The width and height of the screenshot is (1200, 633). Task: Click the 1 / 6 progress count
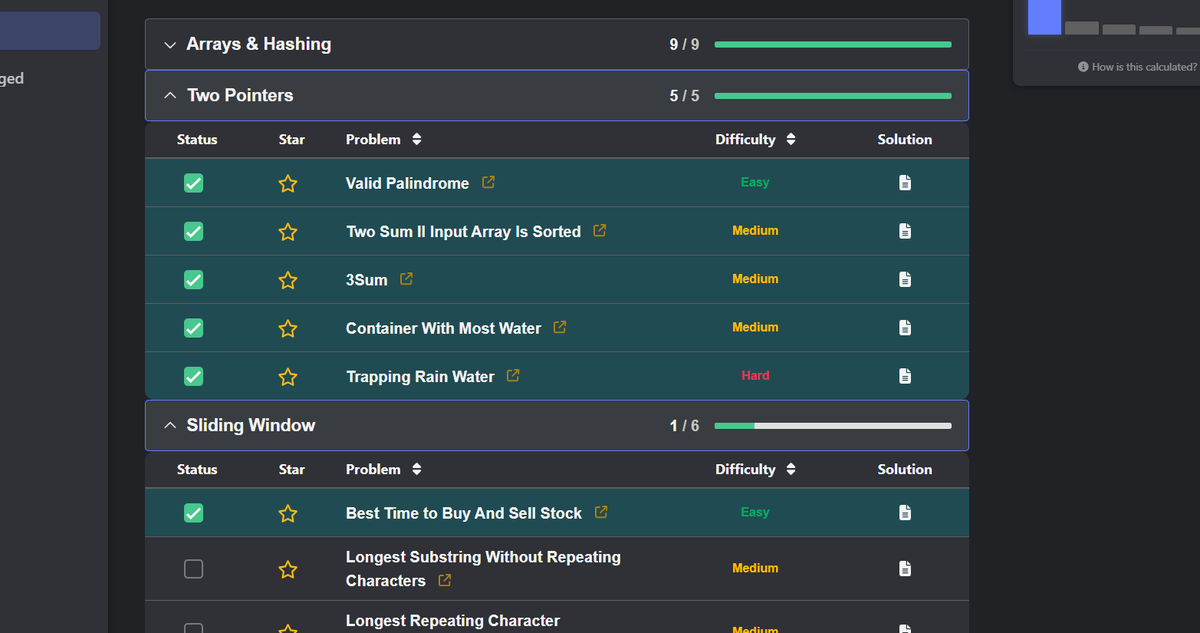684,426
